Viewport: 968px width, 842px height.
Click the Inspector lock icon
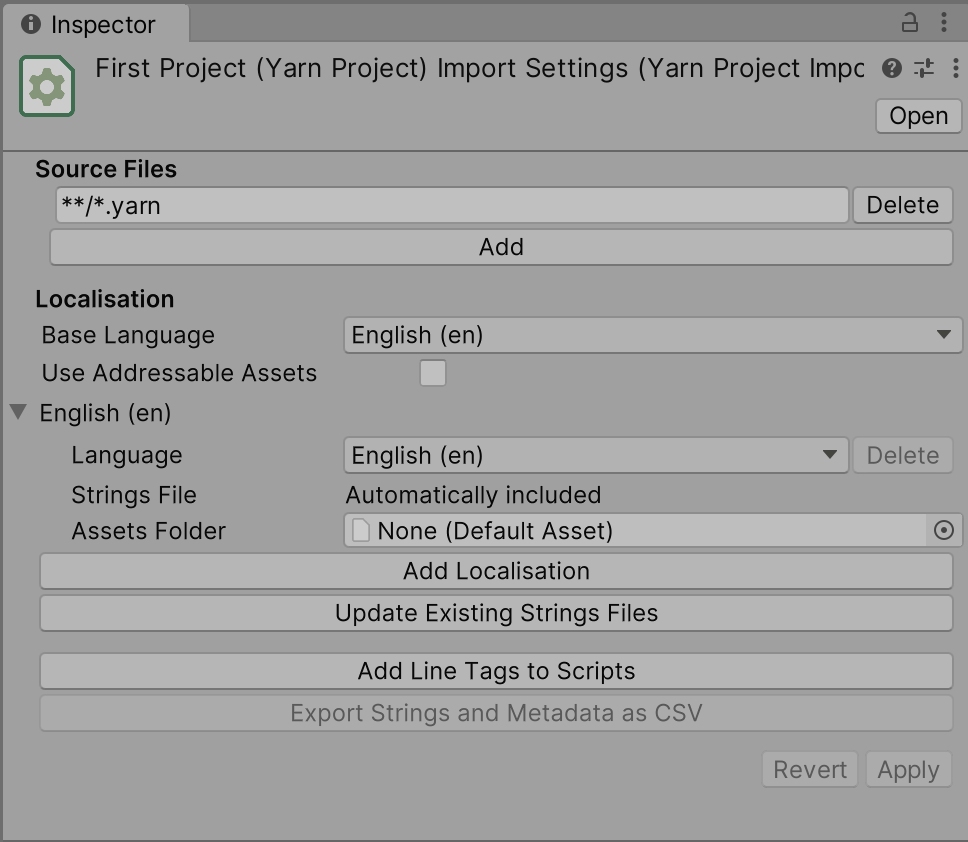point(910,23)
